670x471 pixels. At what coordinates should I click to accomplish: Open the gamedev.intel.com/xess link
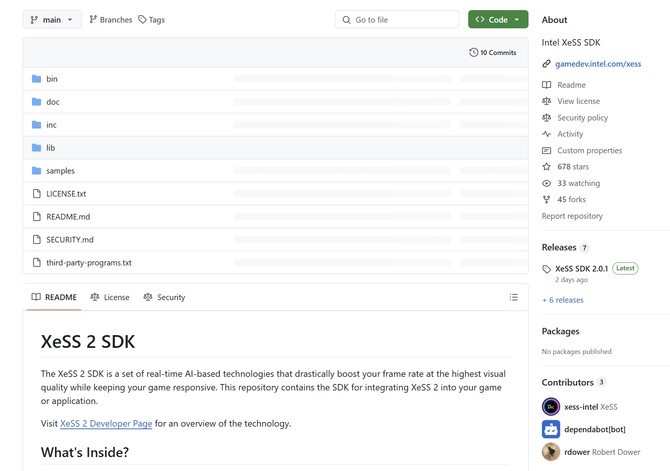[x=598, y=64]
